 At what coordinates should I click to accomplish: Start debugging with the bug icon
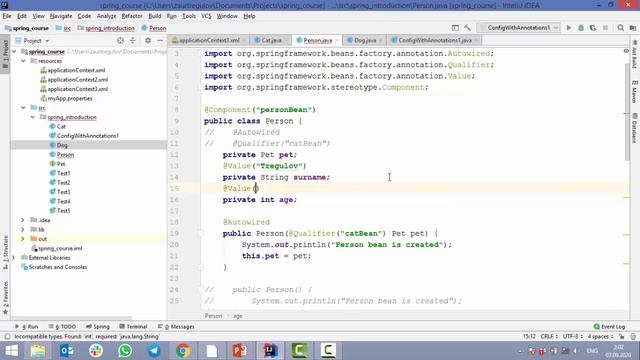pos(581,28)
